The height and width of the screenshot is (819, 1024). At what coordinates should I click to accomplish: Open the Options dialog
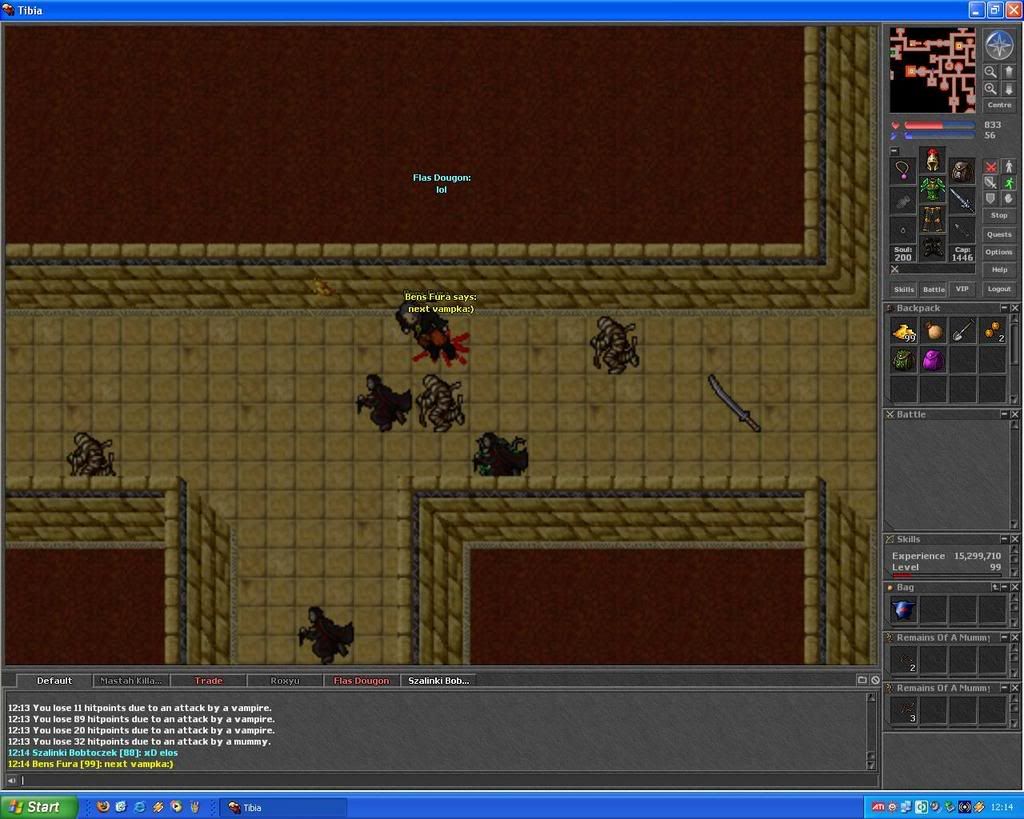click(999, 252)
